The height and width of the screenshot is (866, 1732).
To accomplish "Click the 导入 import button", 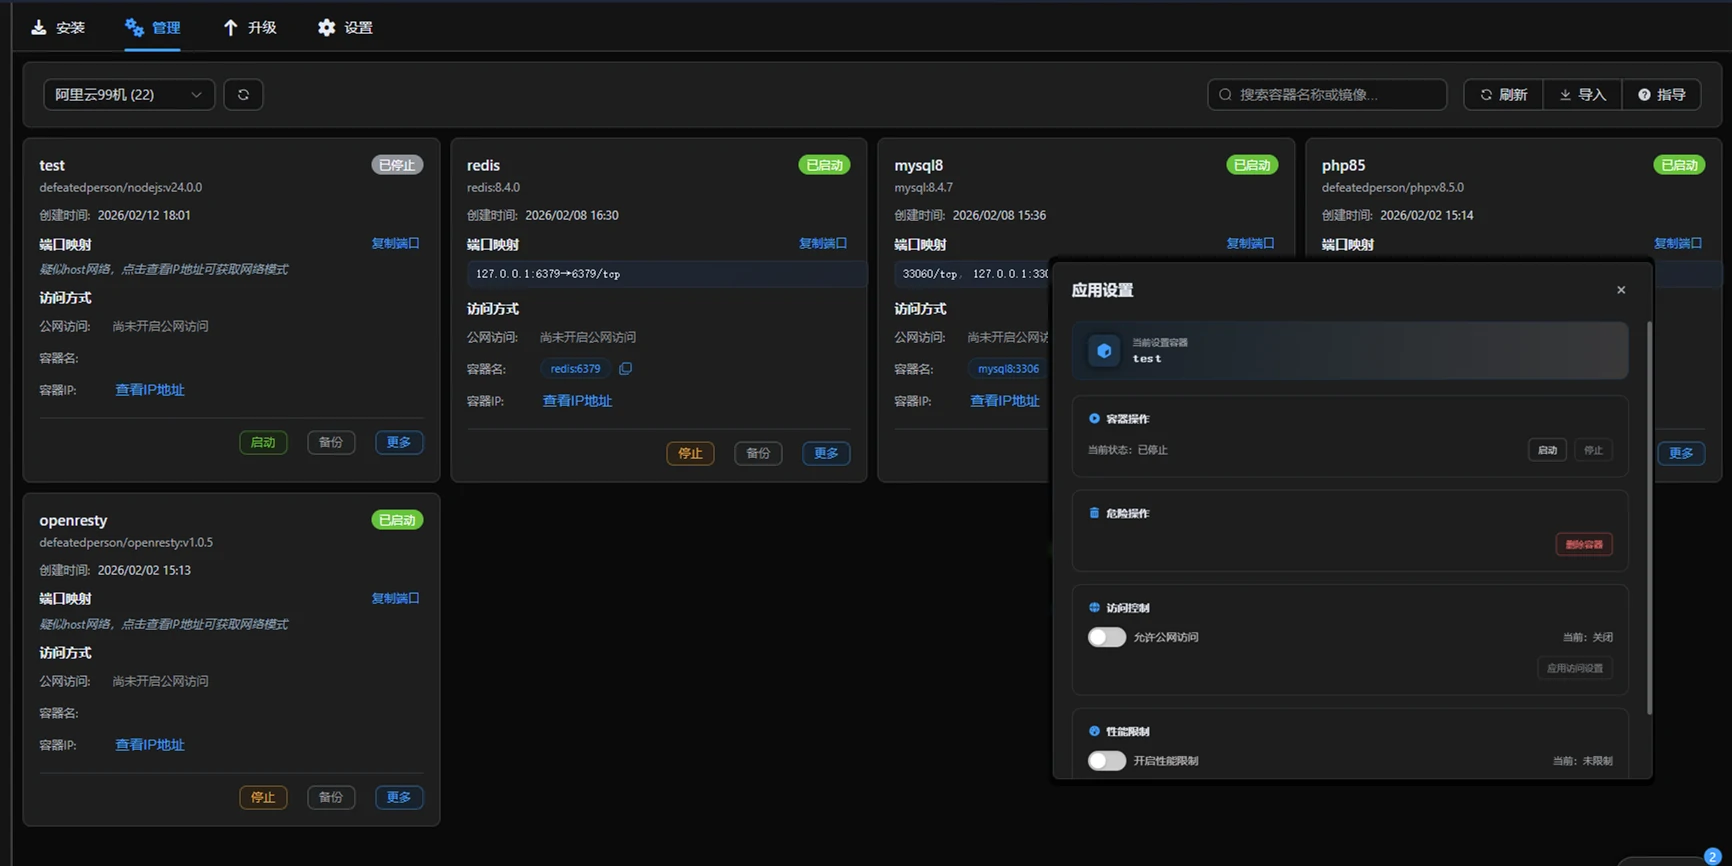I will point(1582,94).
